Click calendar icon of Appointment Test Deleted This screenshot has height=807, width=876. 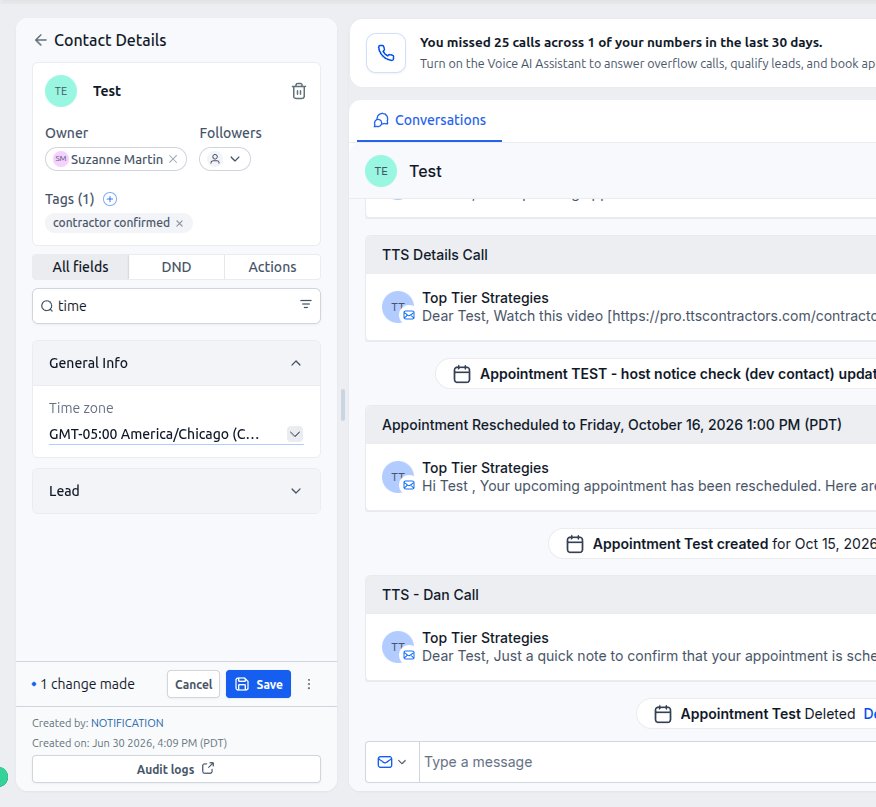point(663,714)
